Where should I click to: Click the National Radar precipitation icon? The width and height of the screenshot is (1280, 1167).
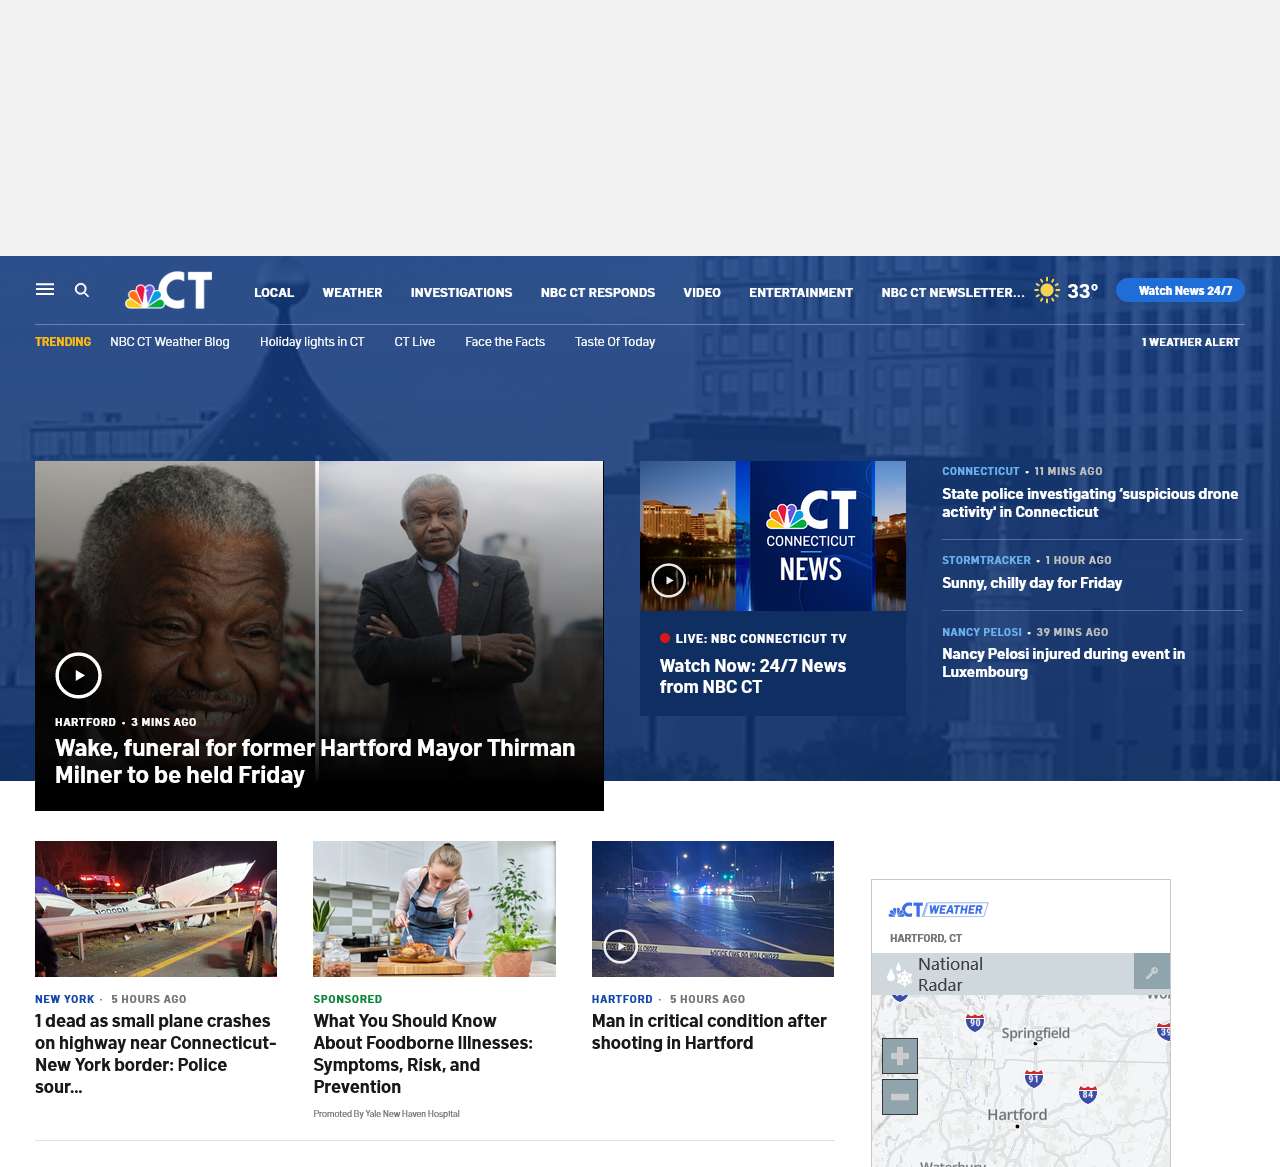899,974
